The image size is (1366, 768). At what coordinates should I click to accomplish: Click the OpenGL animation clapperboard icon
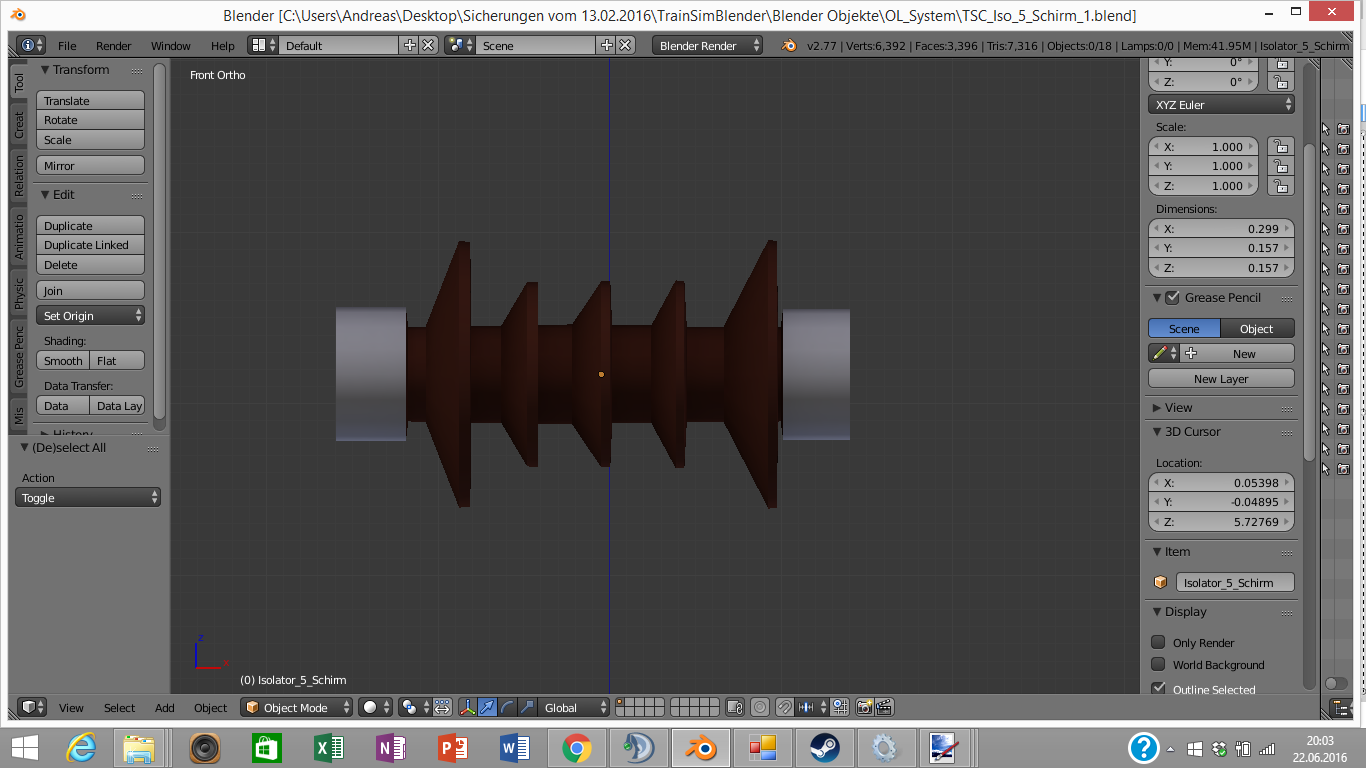coord(884,707)
